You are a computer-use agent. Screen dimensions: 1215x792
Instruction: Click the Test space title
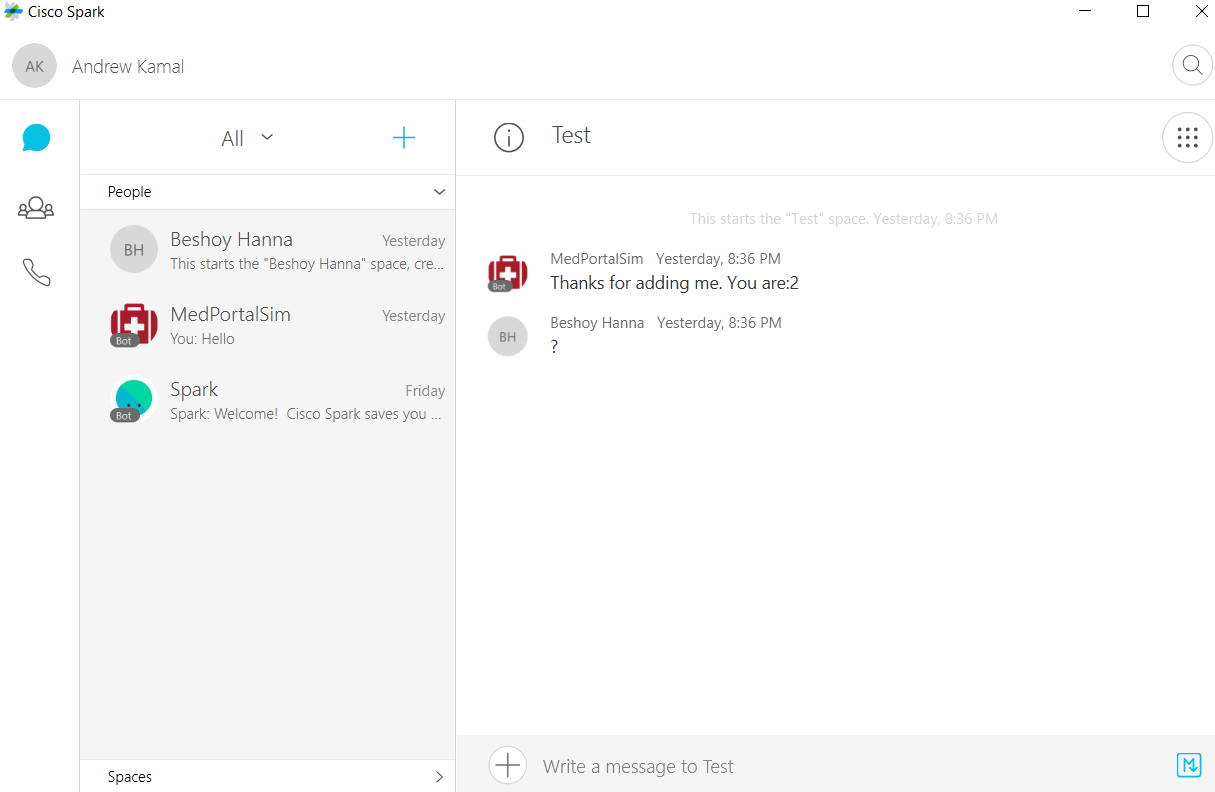(x=571, y=135)
